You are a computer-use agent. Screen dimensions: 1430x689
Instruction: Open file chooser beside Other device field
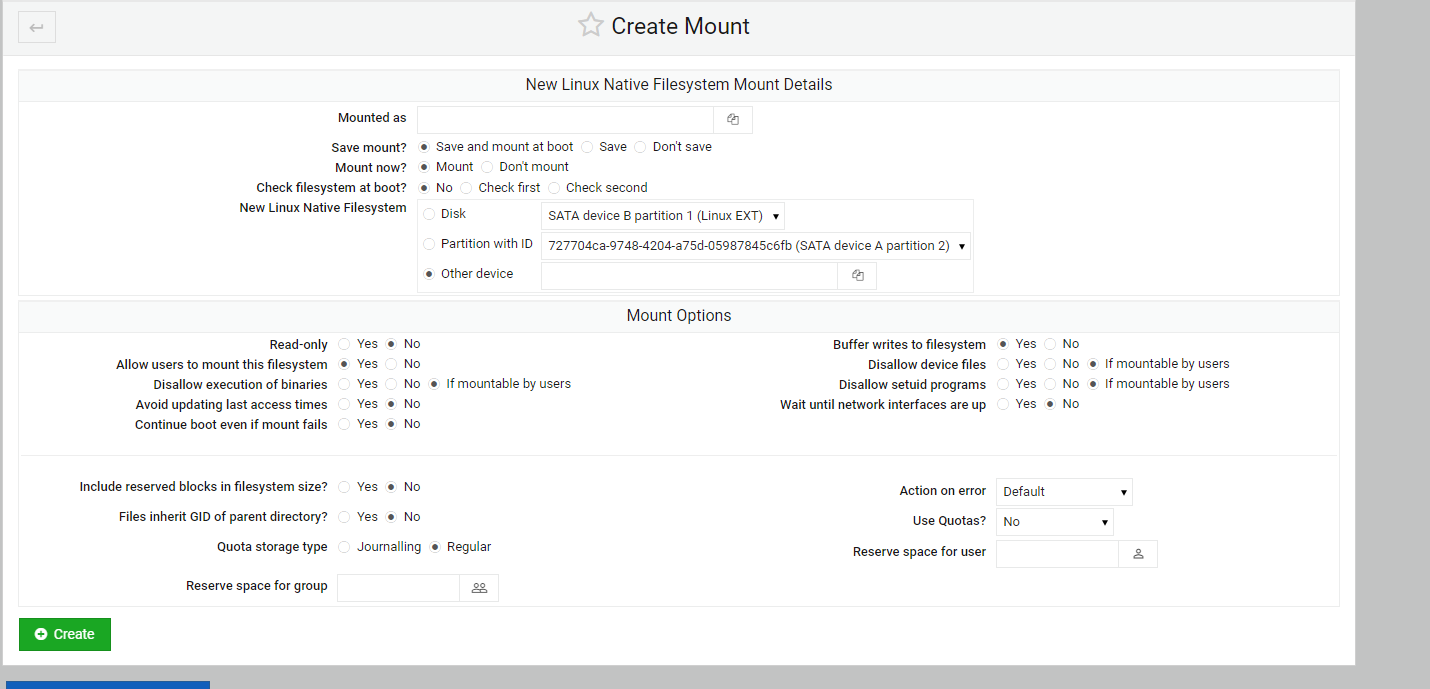pos(858,276)
